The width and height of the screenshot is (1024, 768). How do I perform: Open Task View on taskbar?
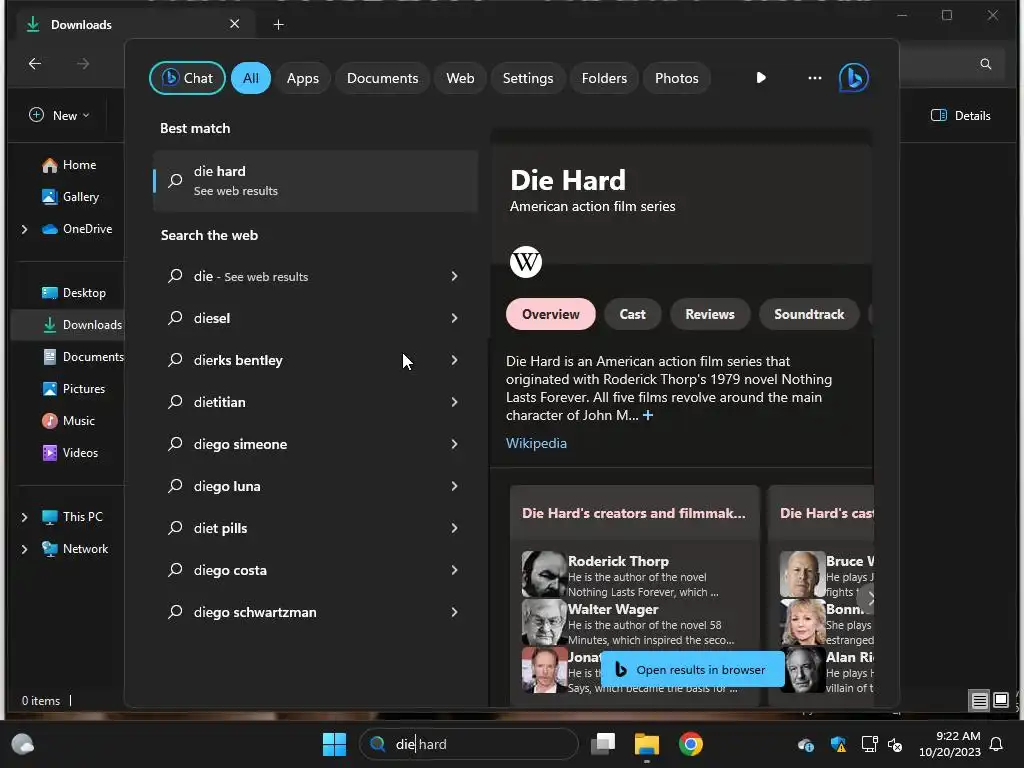[x=603, y=744]
